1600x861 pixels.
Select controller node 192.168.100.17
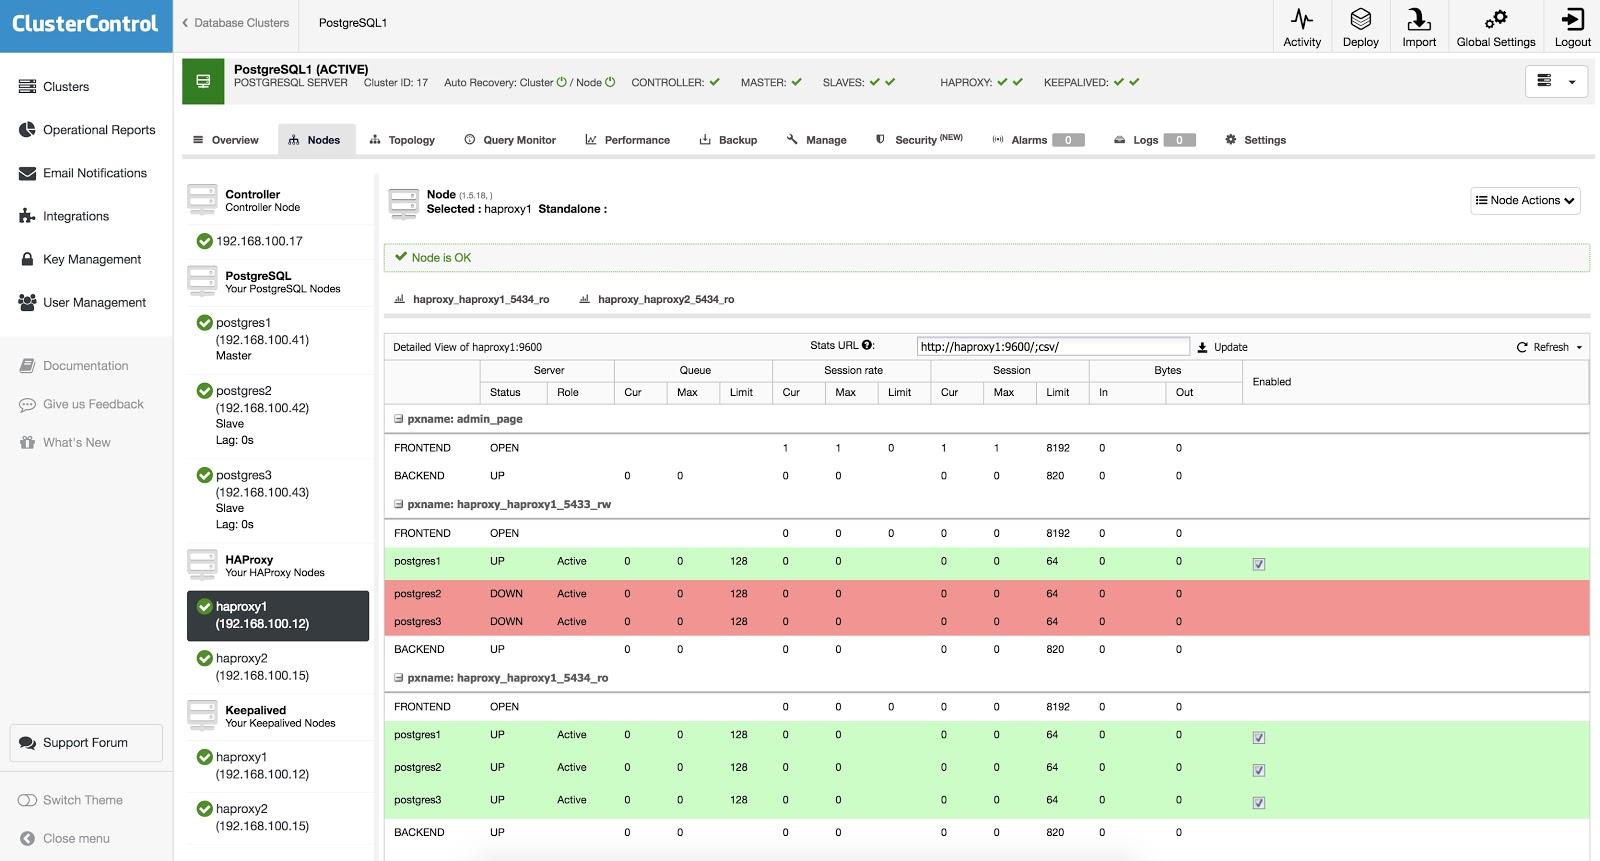tap(250, 241)
